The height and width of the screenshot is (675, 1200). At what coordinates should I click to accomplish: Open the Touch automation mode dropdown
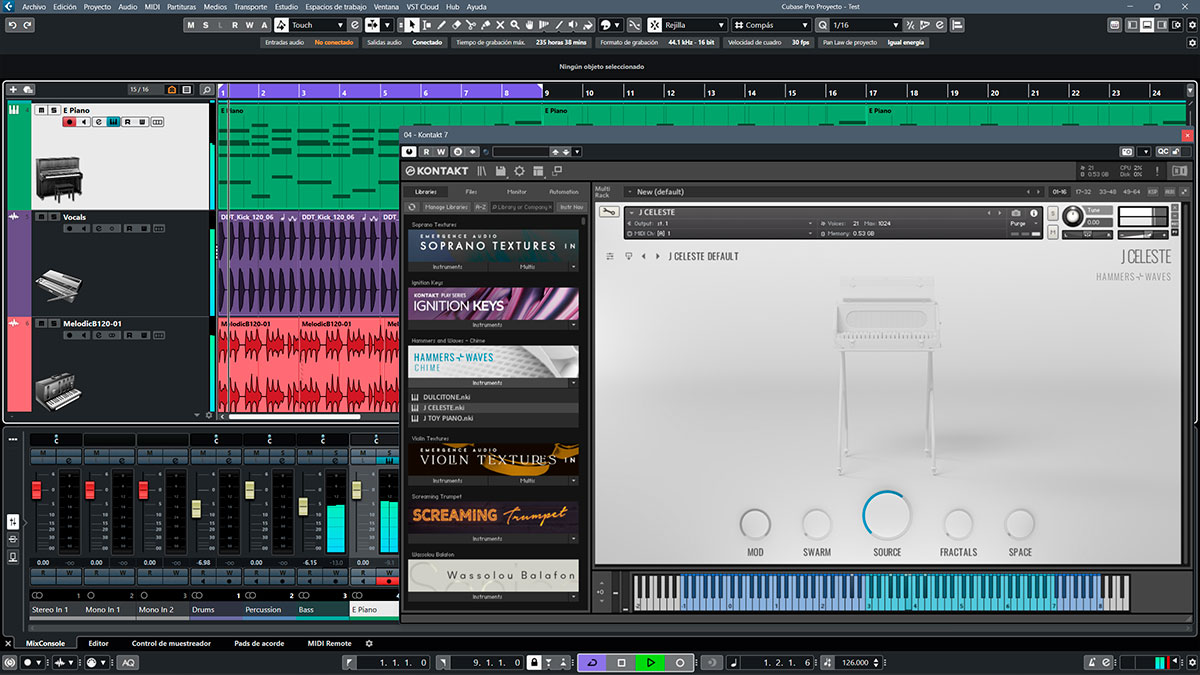[x=318, y=25]
